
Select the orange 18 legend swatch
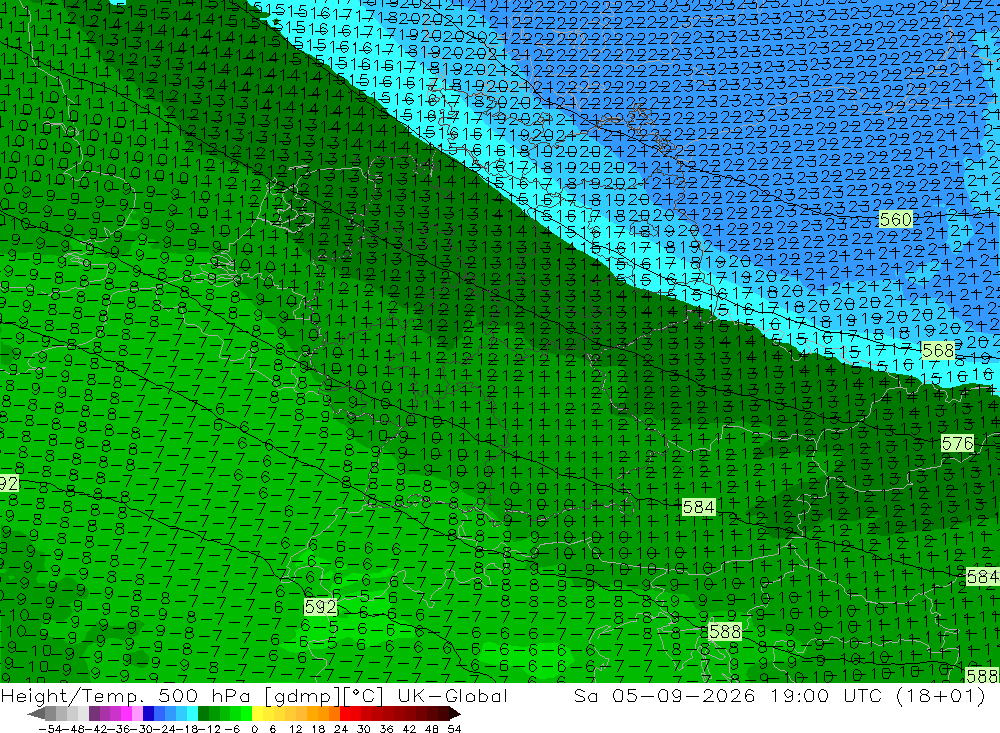[323, 713]
